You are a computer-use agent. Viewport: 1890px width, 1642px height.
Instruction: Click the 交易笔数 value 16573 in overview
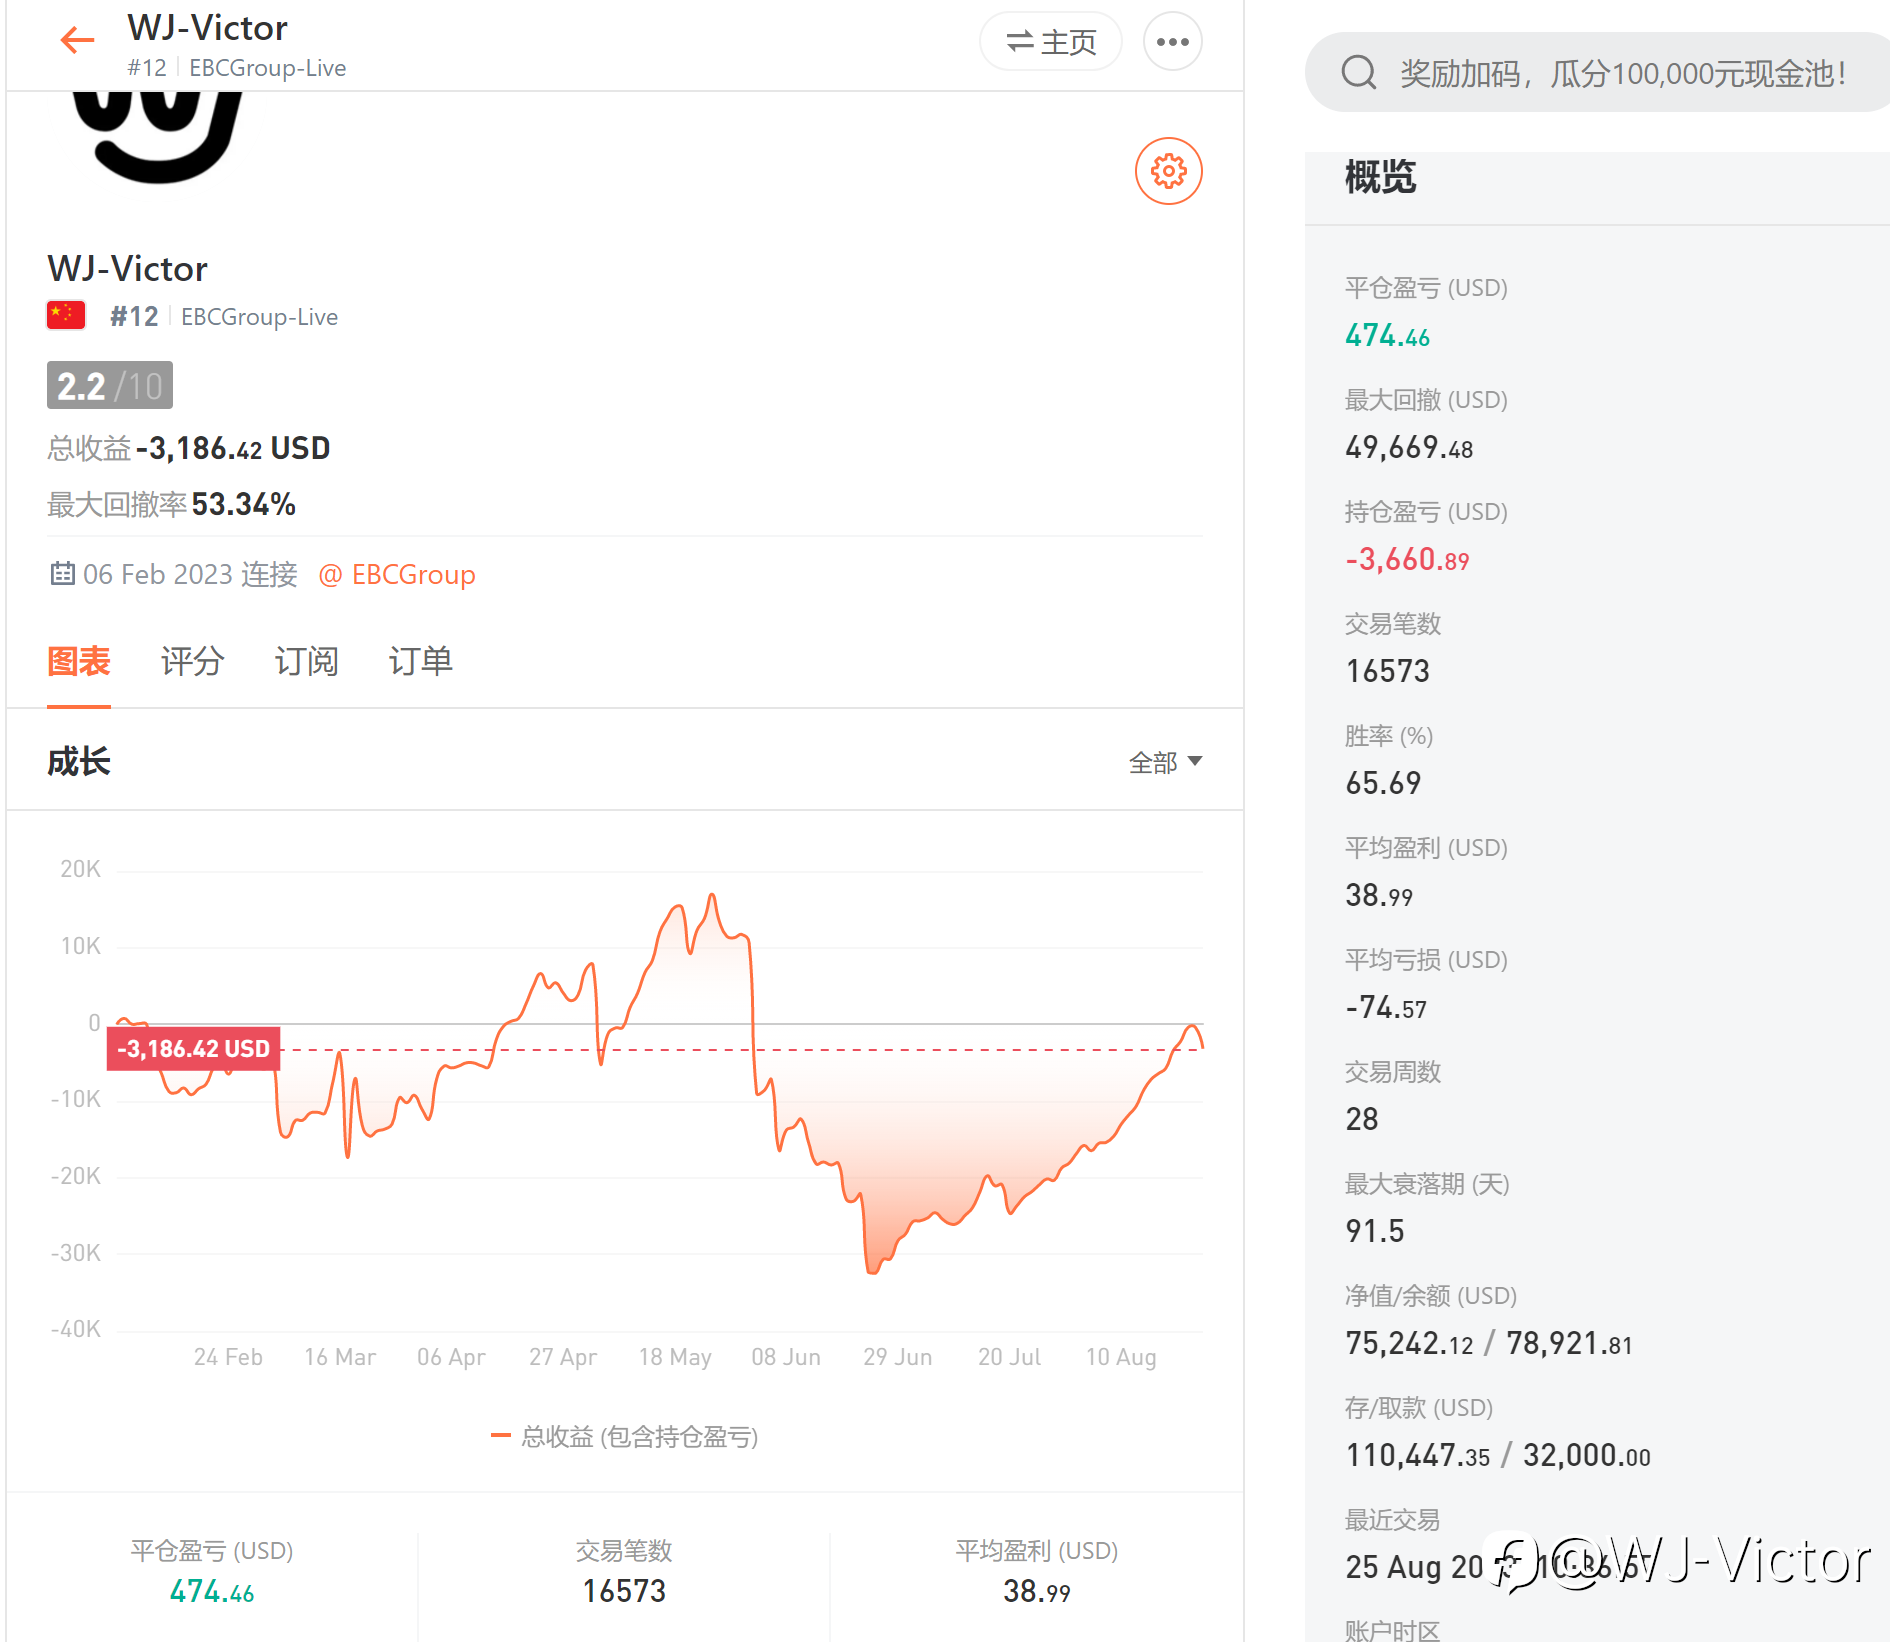[x=1387, y=671]
